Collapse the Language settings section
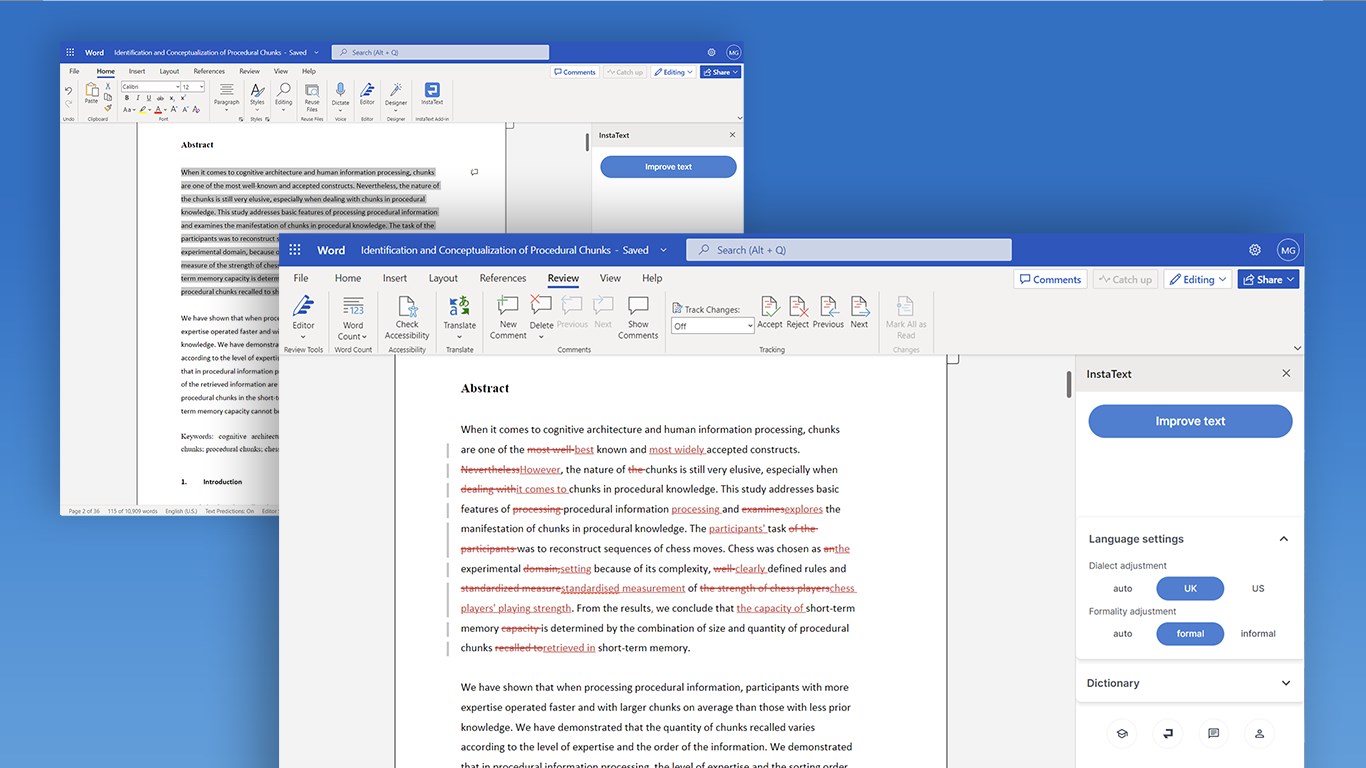This screenshot has width=1366, height=768. (1284, 539)
